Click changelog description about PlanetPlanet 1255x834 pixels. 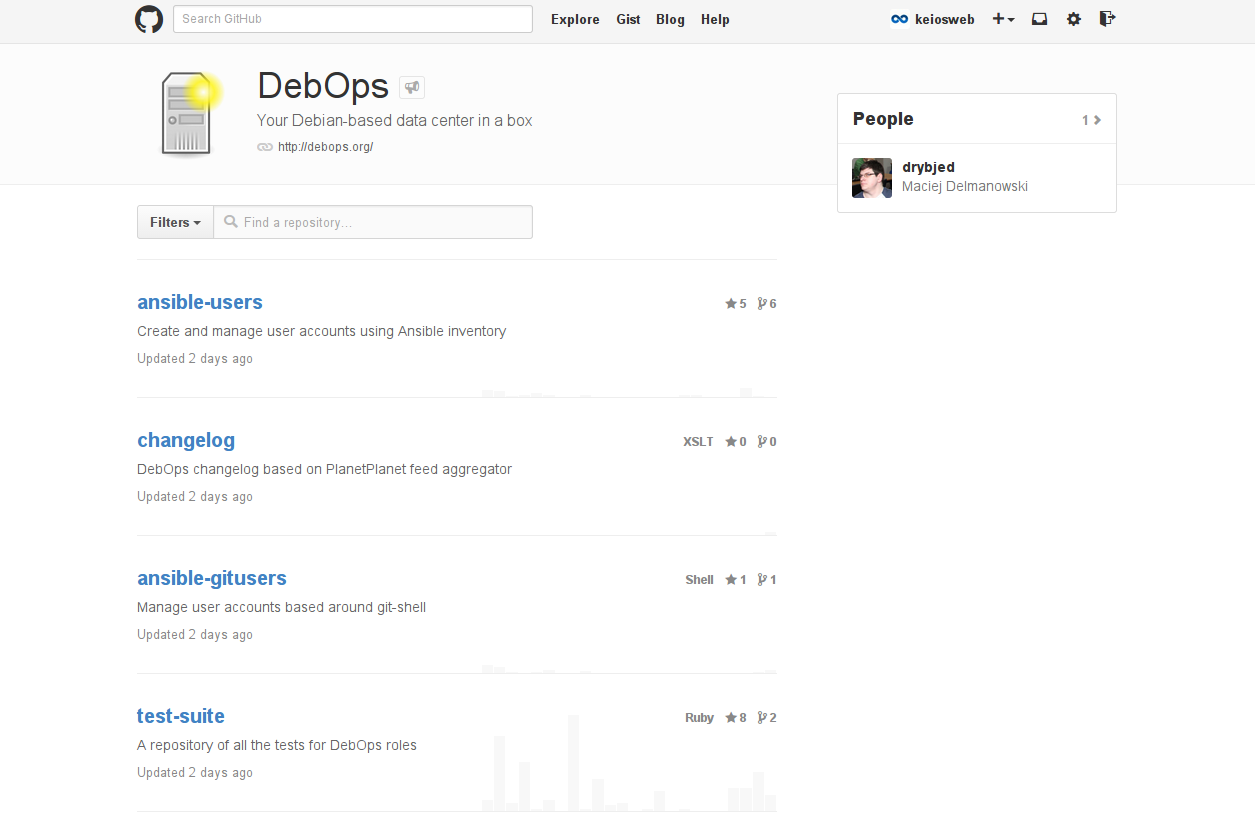click(x=325, y=469)
